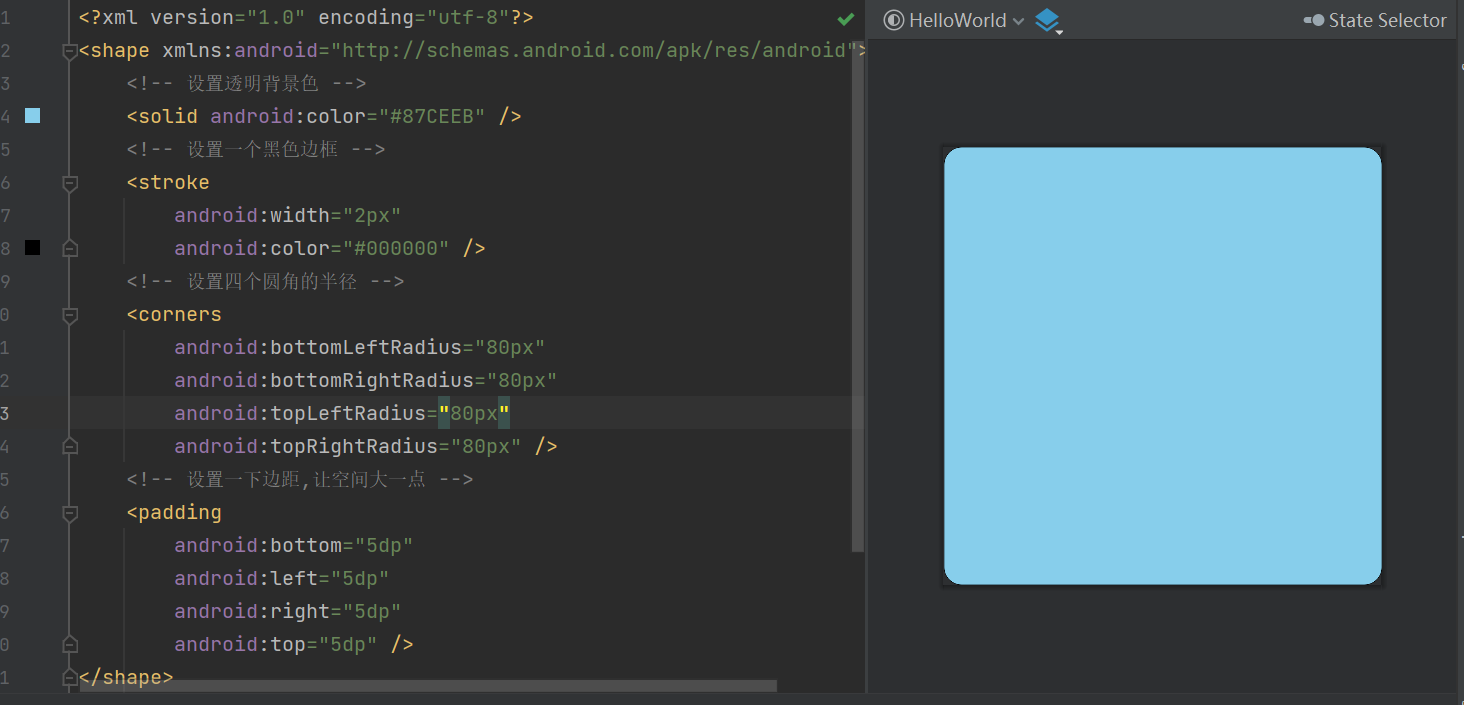
Task: Click the comment 设置透明背景色
Action: tap(246, 83)
